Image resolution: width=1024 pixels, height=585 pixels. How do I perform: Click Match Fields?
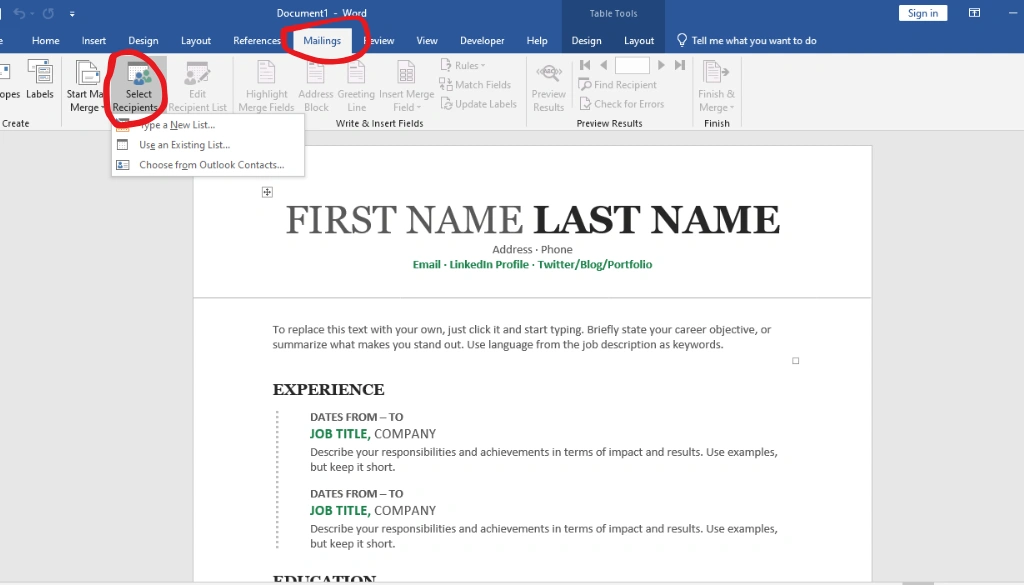[475, 85]
